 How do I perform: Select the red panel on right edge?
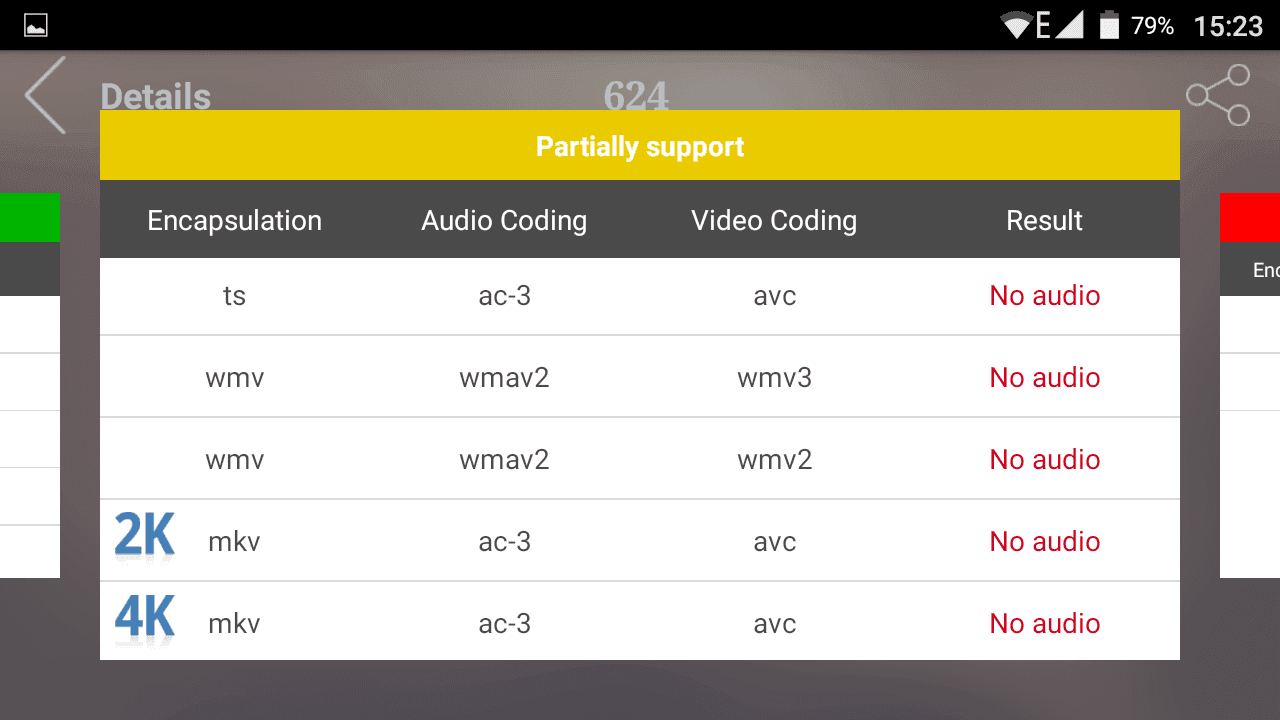[x=1250, y=218]
